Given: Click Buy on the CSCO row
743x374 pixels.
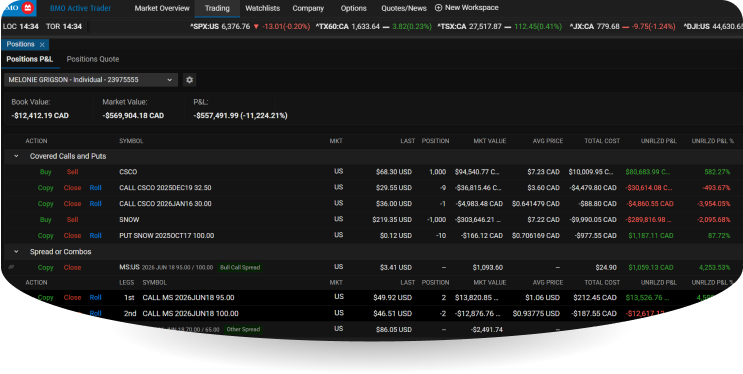Looking at the screenshot, I should pyautogui.click(x=46, y=172).
